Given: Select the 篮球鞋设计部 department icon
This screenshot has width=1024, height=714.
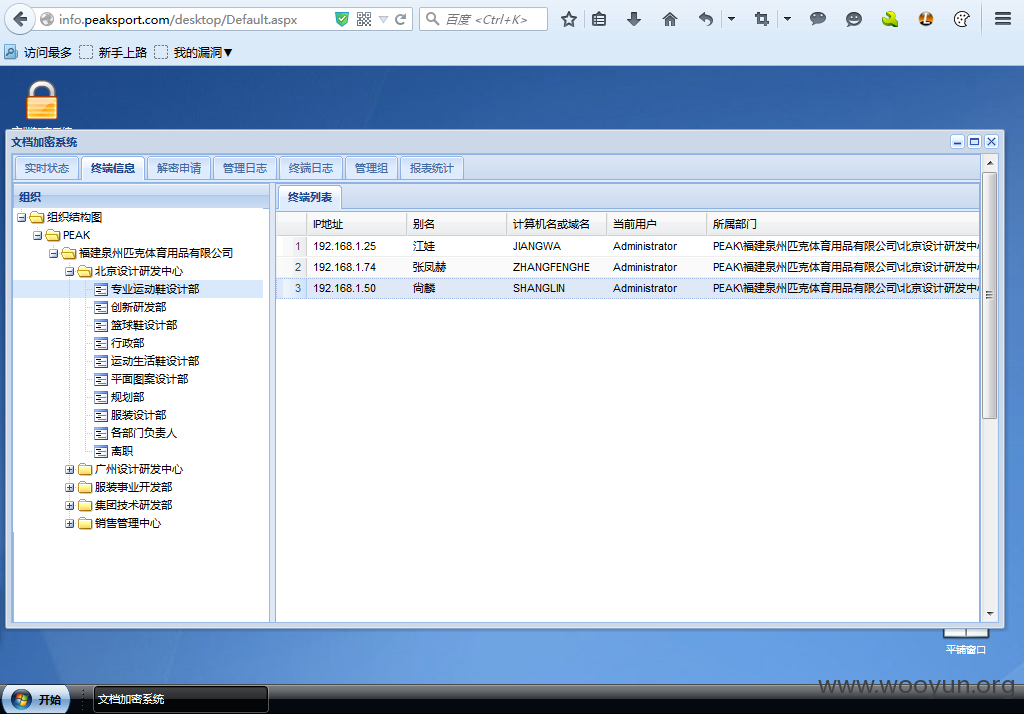Looking at the screenshot, I should point(101,325).
